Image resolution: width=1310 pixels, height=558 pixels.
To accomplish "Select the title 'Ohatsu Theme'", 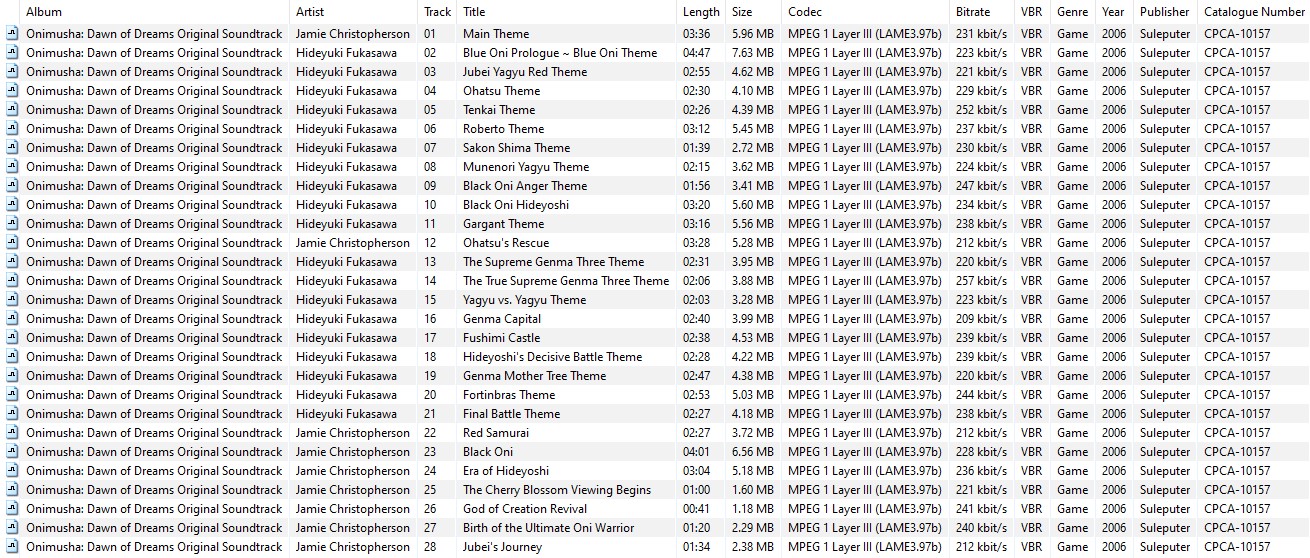I will click(501, 91).
